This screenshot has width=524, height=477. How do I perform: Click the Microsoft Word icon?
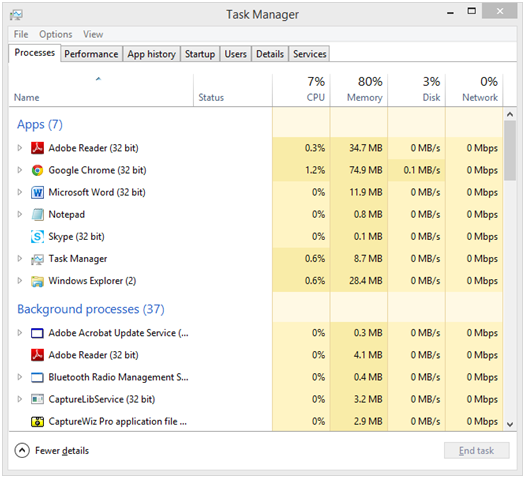coord(37,193)
